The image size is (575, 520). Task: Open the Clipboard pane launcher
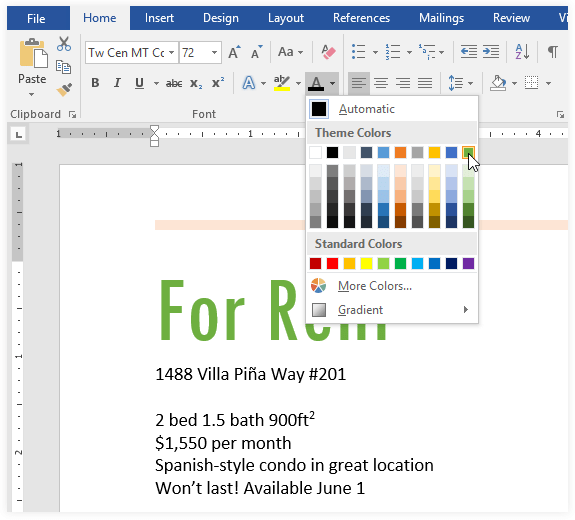pos(72,115)
